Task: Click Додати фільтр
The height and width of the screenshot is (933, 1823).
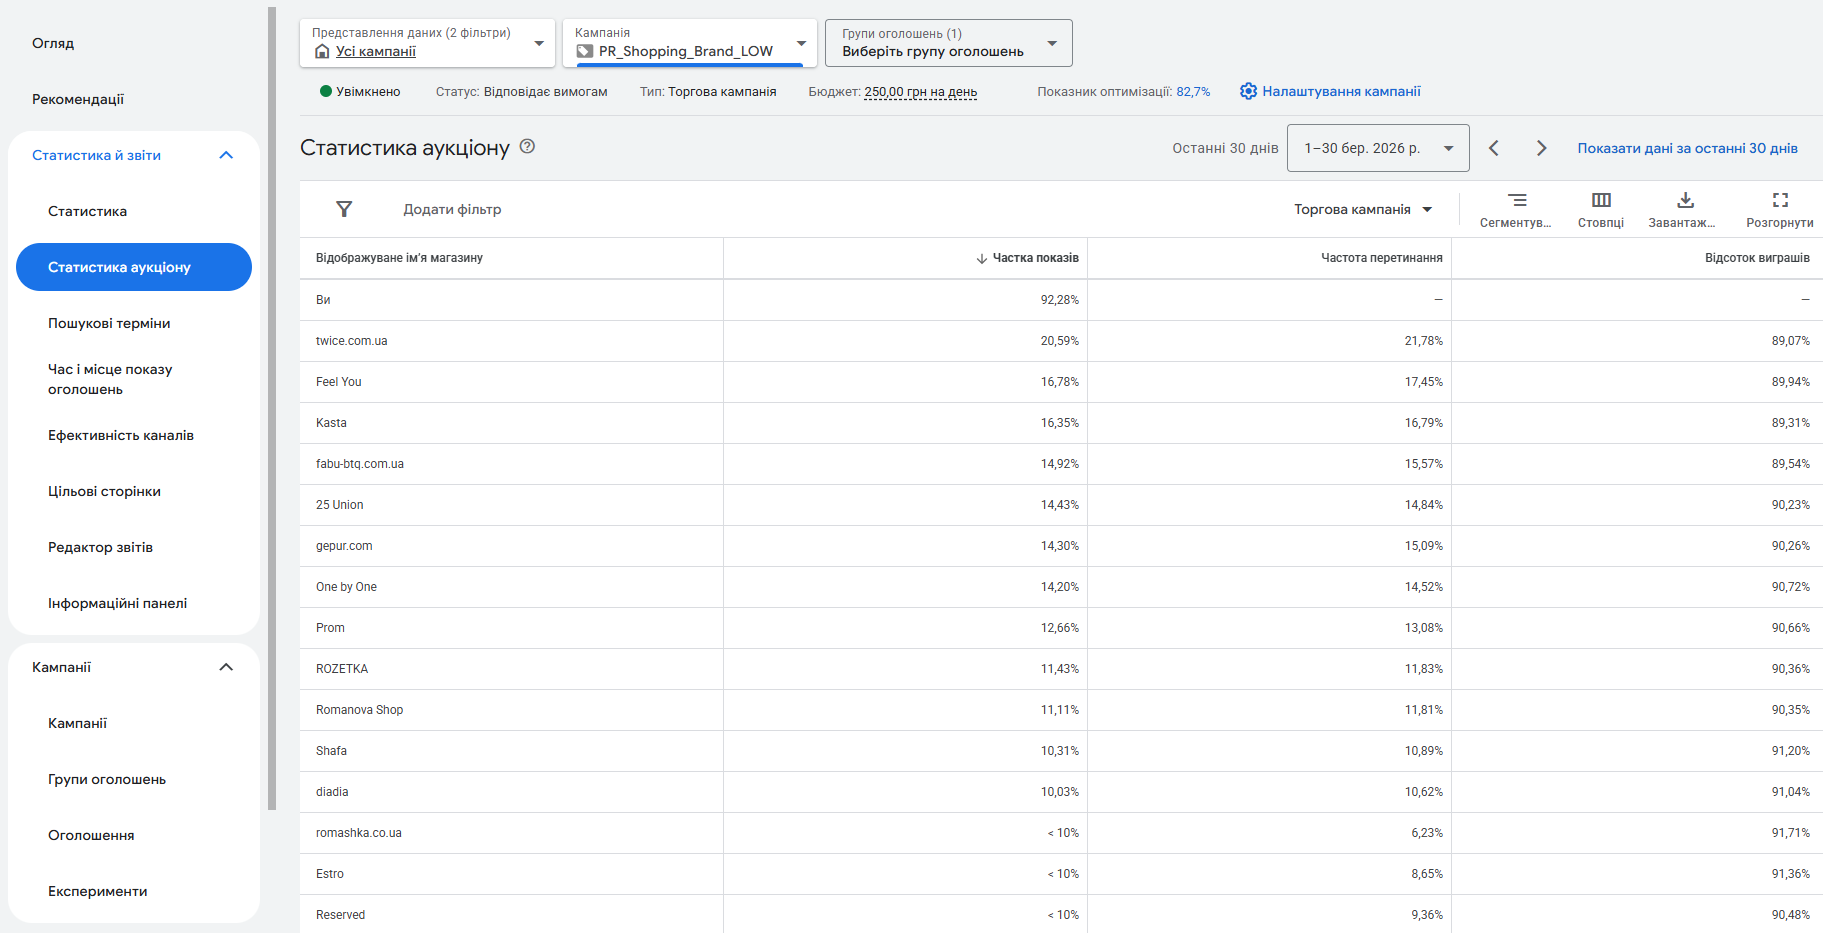Action: pos(452,209)
